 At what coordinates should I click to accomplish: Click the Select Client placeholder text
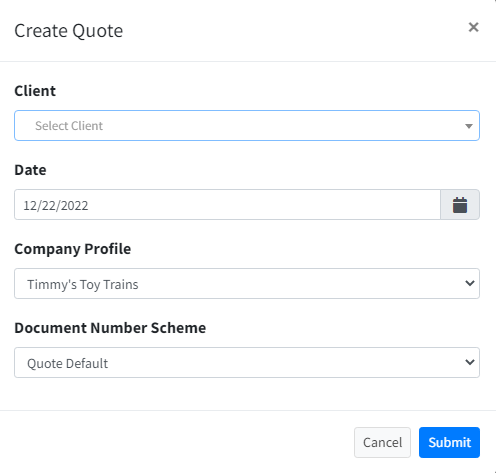coord(69,126)
